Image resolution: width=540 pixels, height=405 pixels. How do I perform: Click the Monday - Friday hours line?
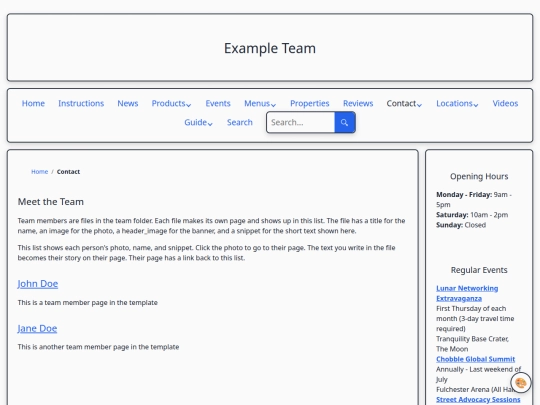point(474,199)
